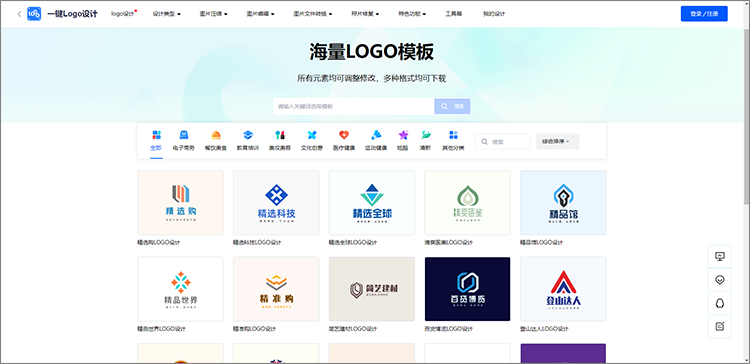Select the 电子商务 category icon
Image resolution: width=750 pixels, height=364 pixels.
click(x=184, y=135)
